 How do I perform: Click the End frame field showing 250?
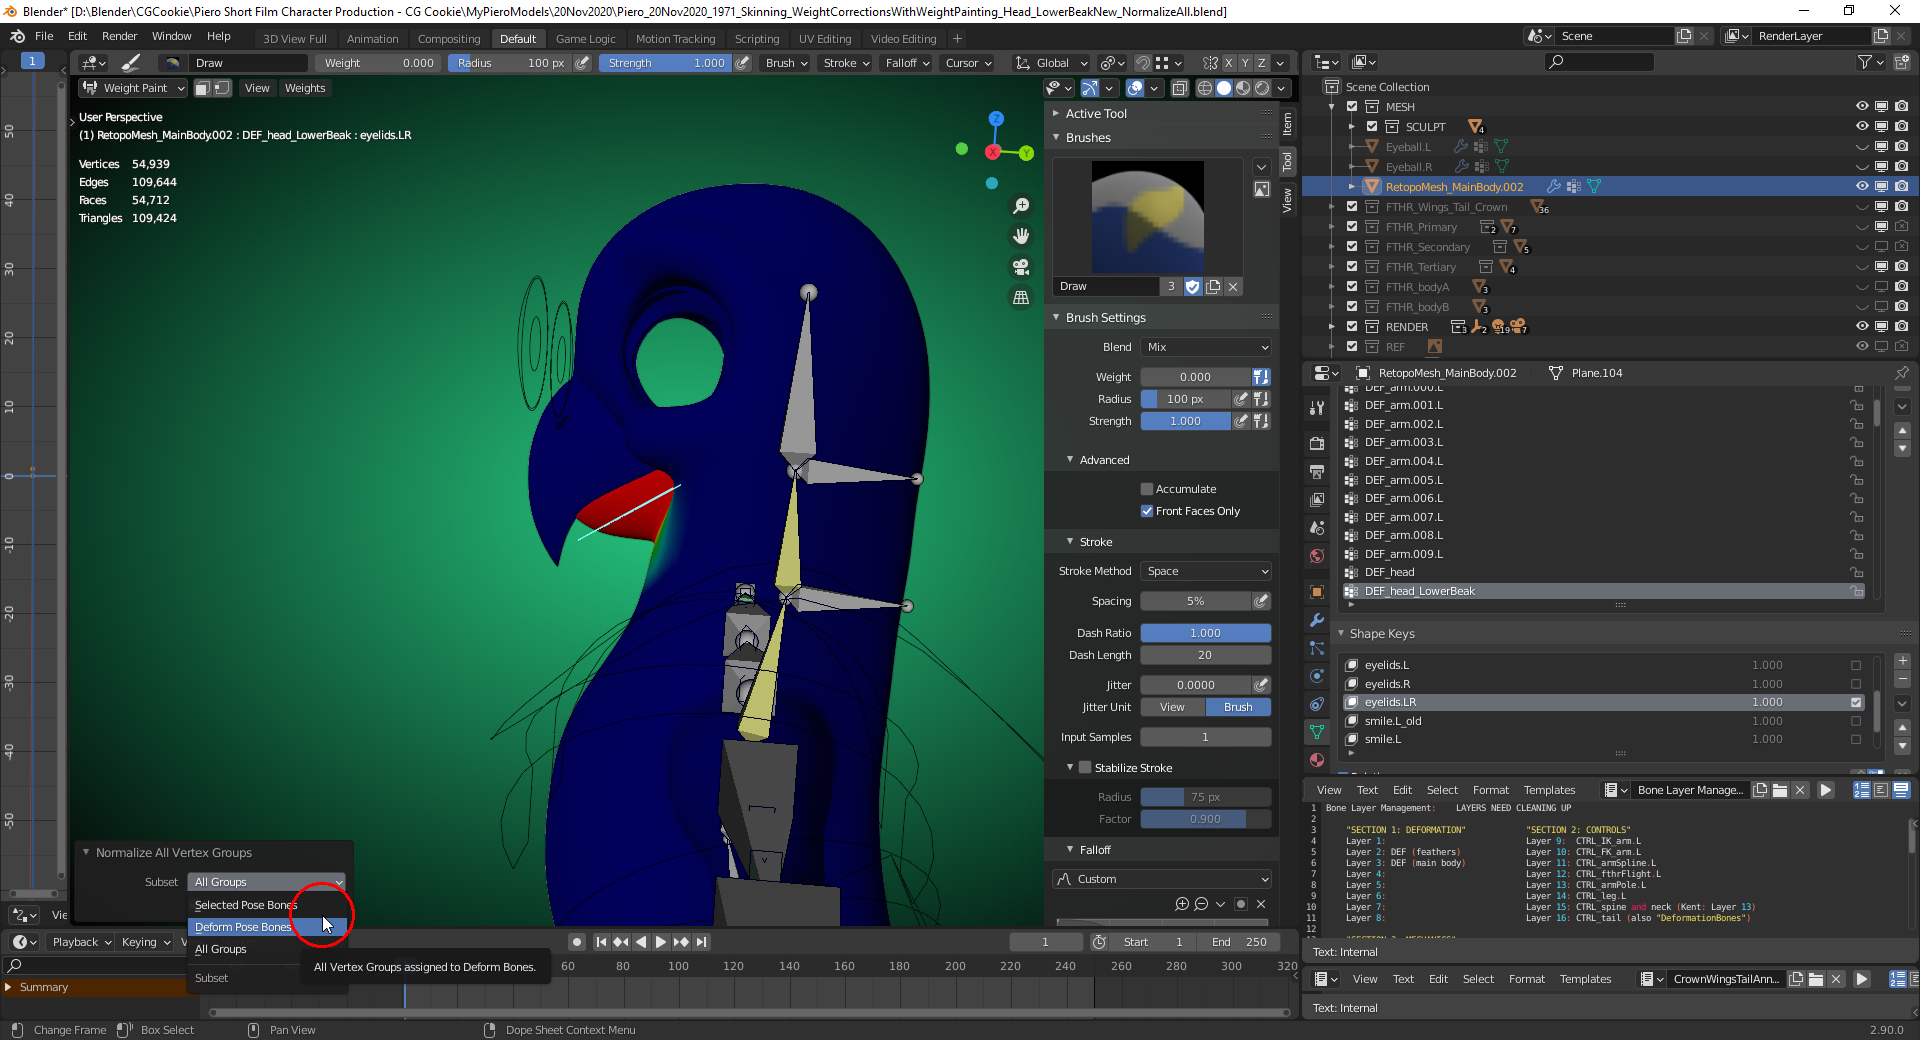click(x=1235, y=941)
